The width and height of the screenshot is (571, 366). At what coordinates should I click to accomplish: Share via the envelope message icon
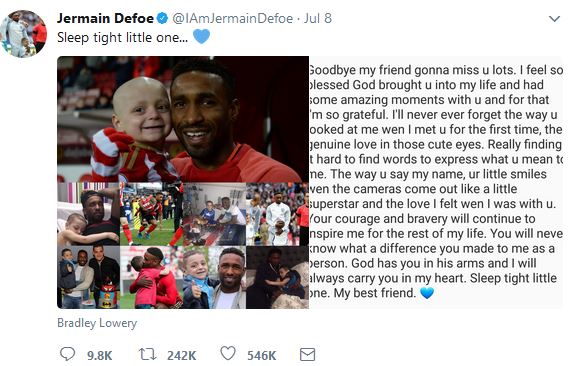click(307, 354)
